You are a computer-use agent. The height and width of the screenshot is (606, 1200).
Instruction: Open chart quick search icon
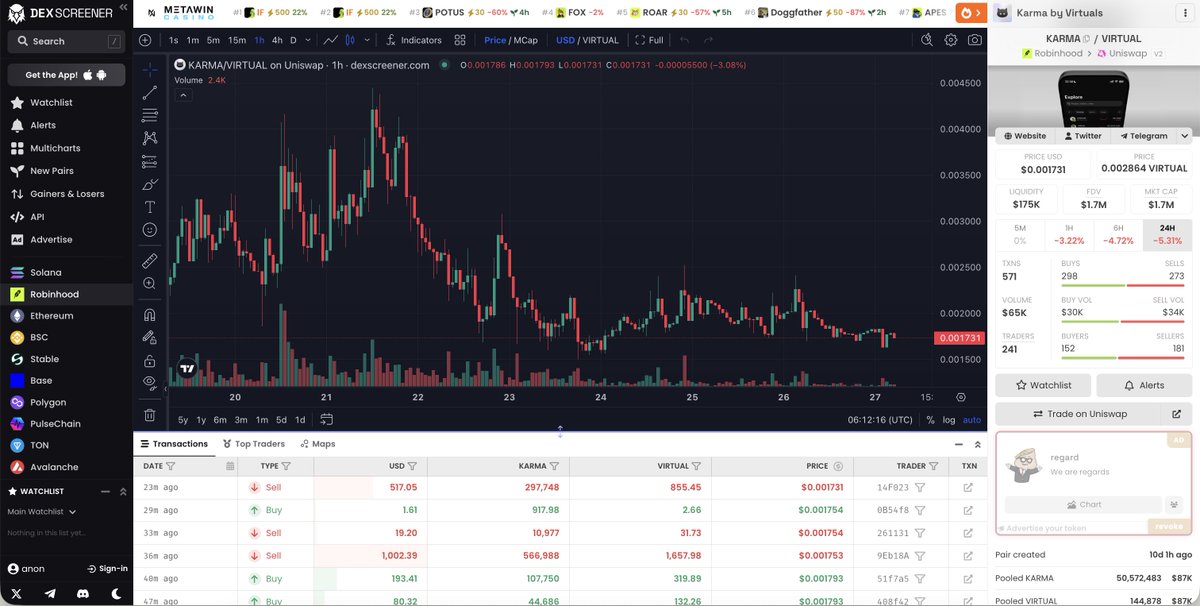click(927, 40)
